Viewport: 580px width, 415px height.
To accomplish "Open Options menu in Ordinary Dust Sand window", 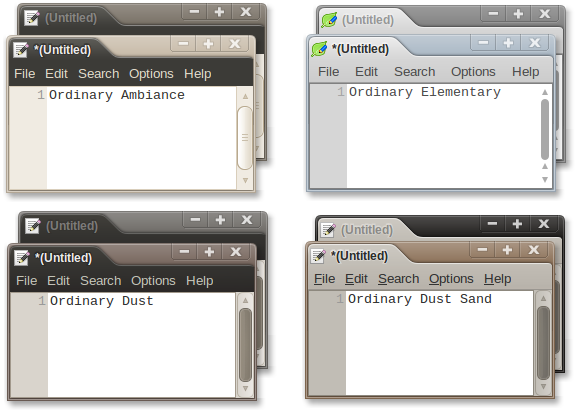I will [451, 279].
